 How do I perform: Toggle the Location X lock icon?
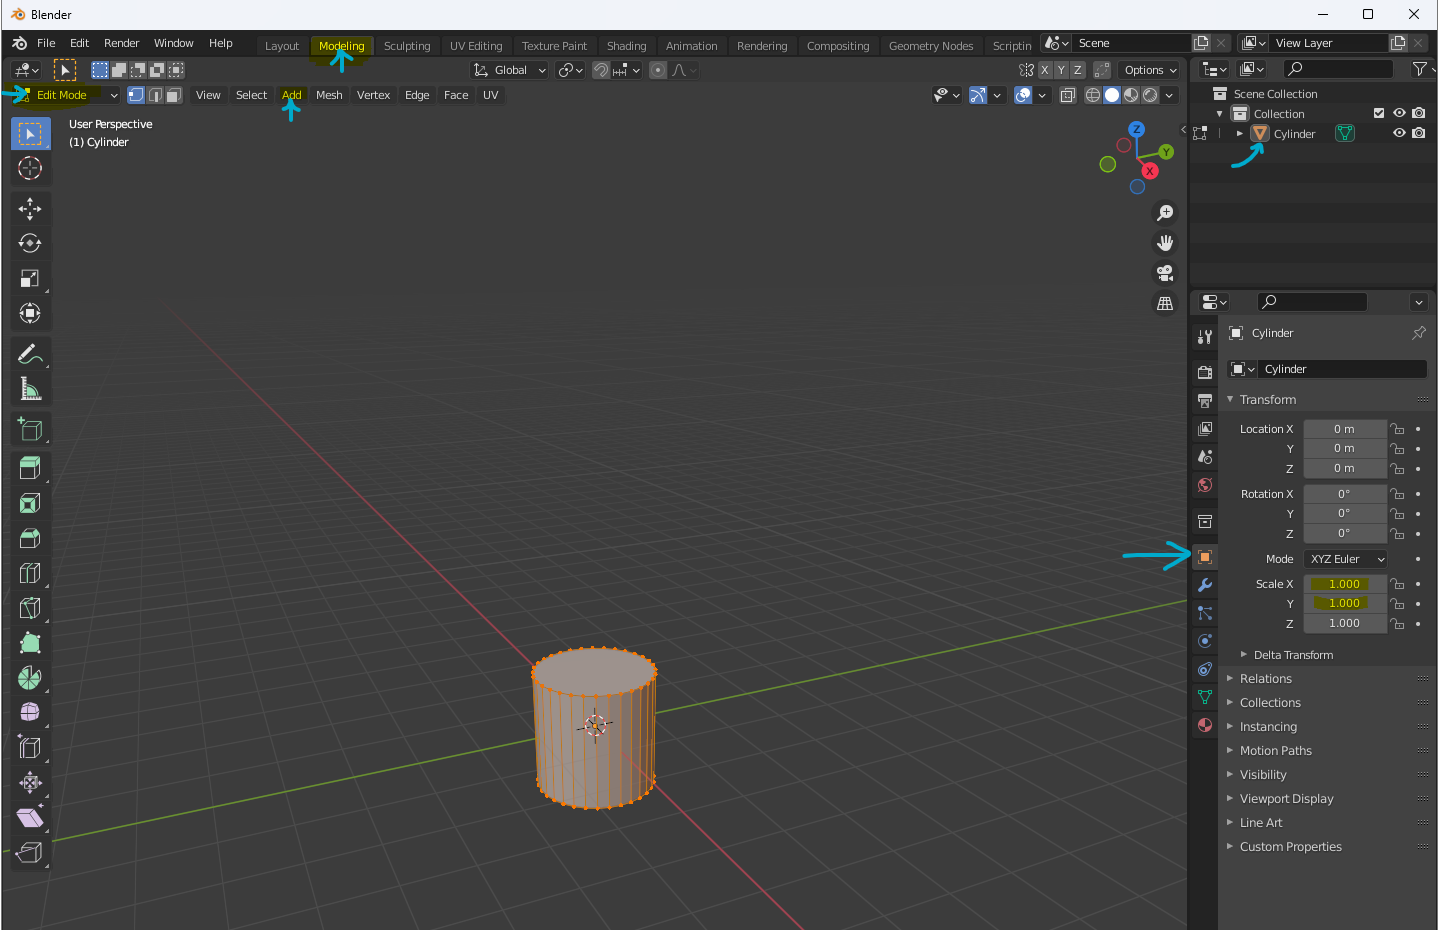(1397, 429)
